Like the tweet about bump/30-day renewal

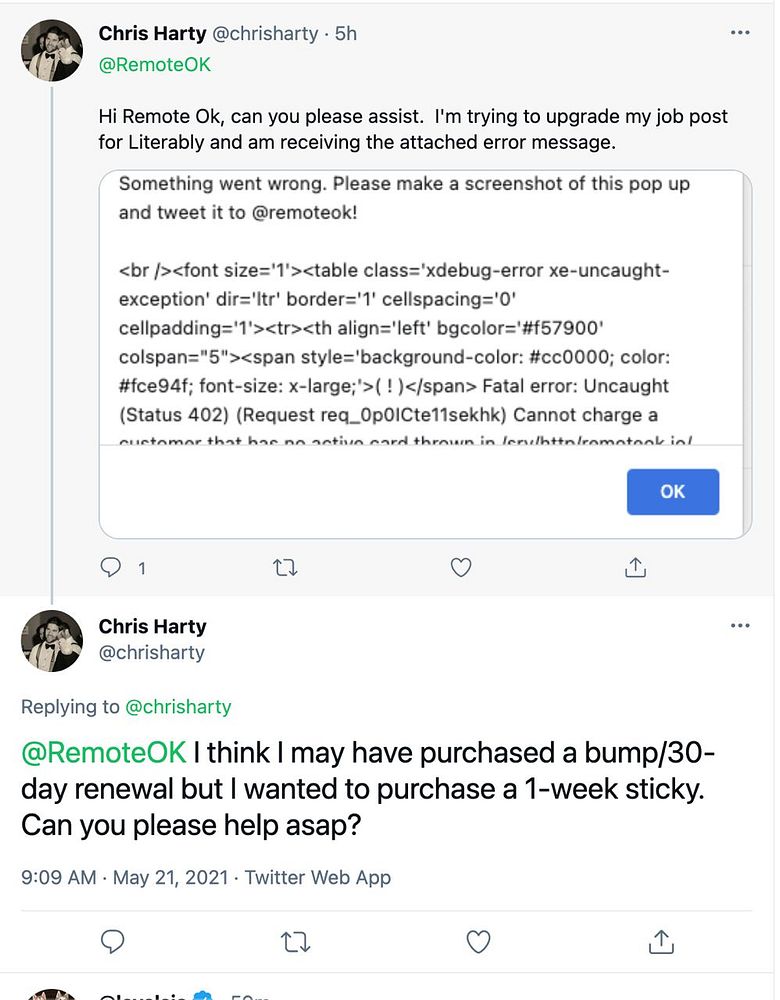click(x=478, y=942)
